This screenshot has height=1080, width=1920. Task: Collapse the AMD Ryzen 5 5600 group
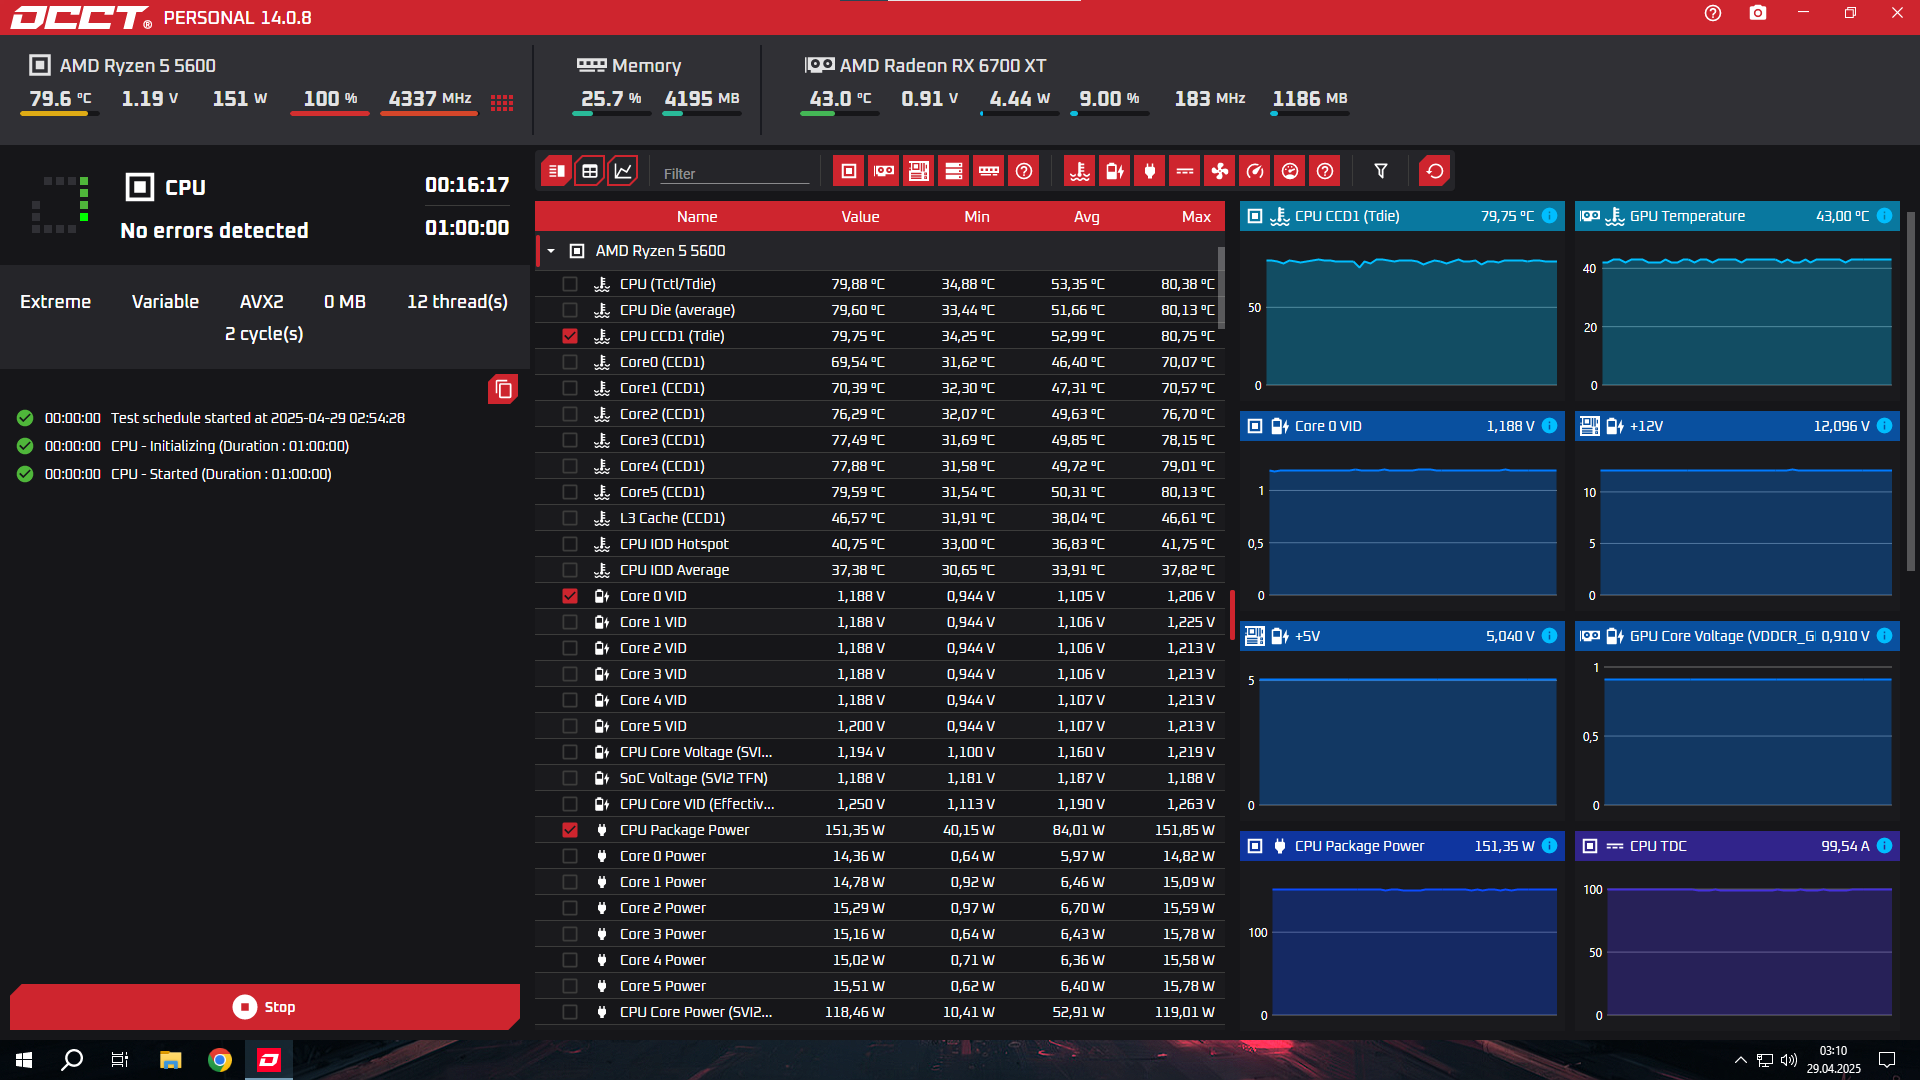[551, 251]
